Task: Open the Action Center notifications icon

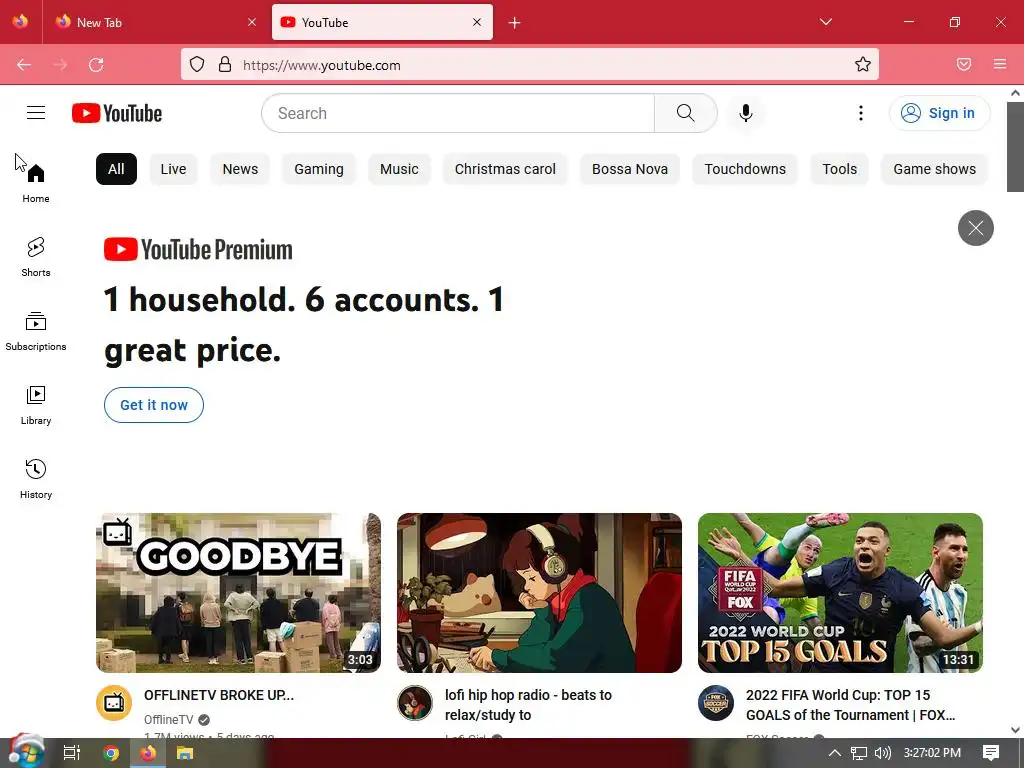Action: click(x=991, y=753)
